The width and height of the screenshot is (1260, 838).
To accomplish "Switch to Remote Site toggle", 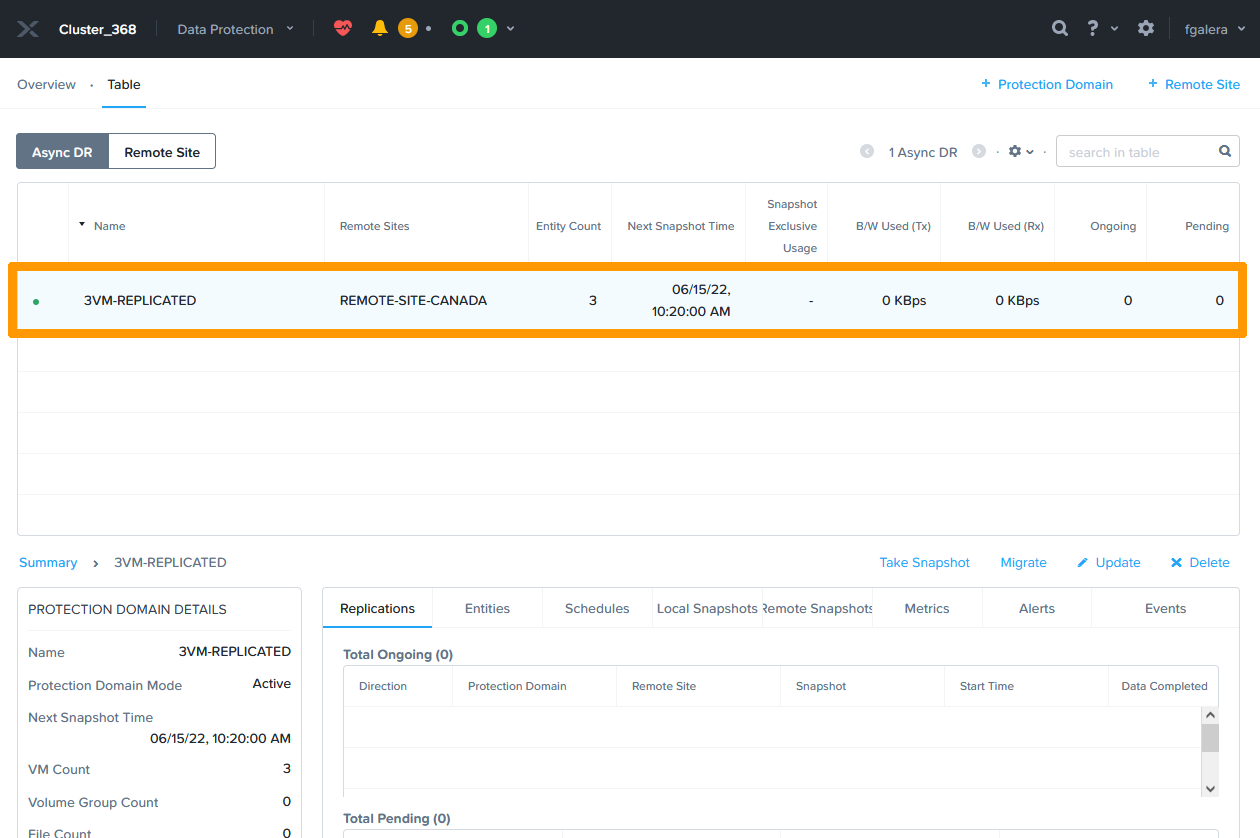I will coord(162,152).
